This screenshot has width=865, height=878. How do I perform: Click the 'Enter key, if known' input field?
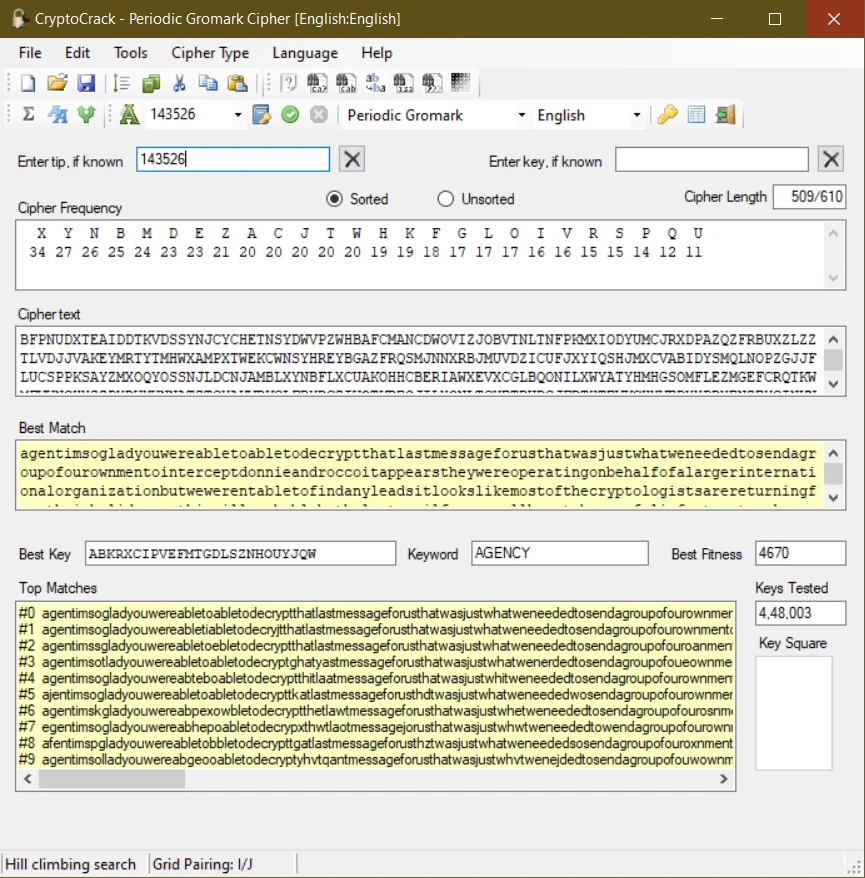click(712, 160)
